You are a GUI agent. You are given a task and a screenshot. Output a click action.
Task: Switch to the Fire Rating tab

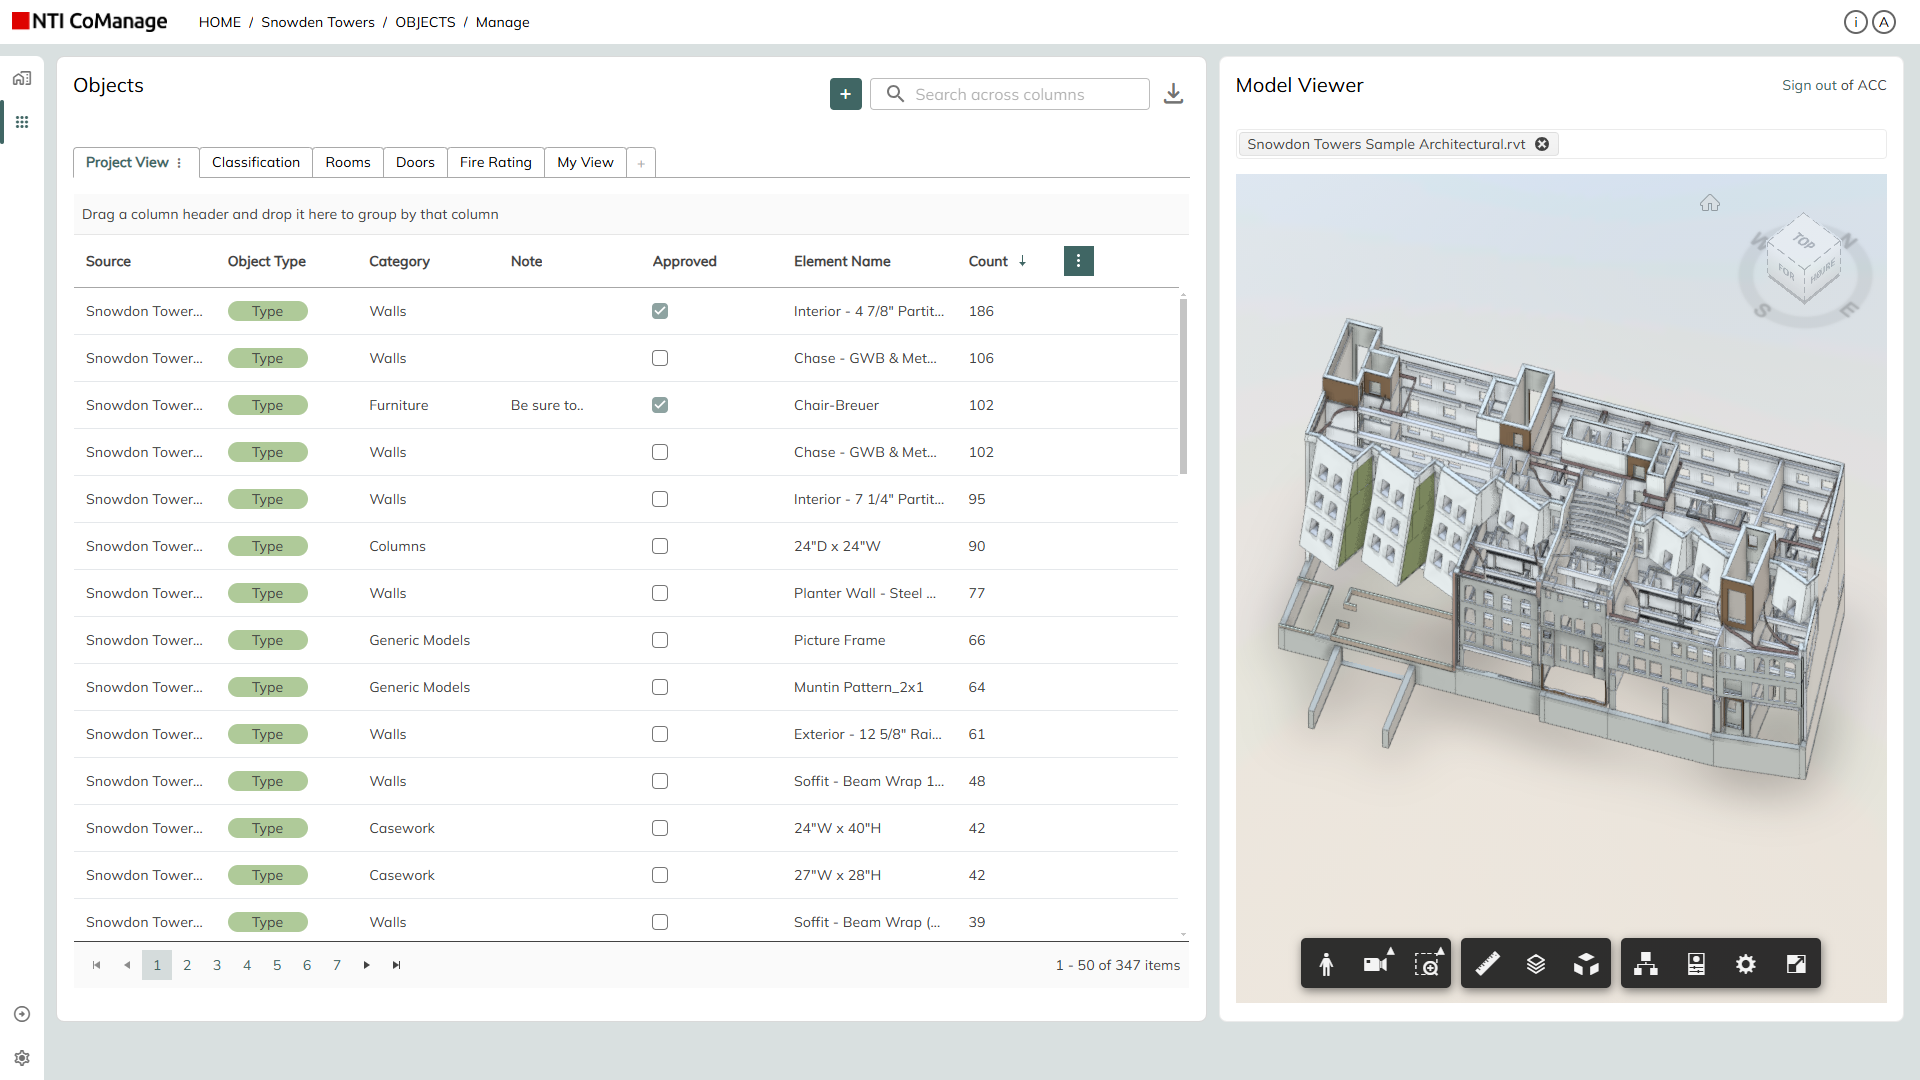[x=496, y=162]
